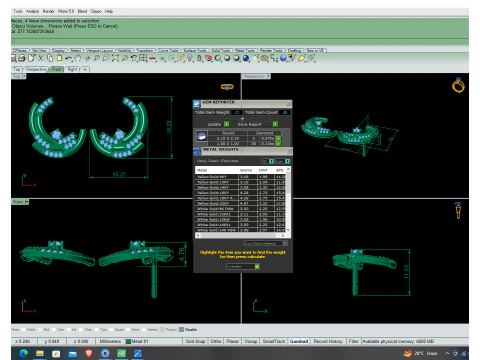
Task: Open the Brave browser in the taskbar
Action: coord(89,353)
